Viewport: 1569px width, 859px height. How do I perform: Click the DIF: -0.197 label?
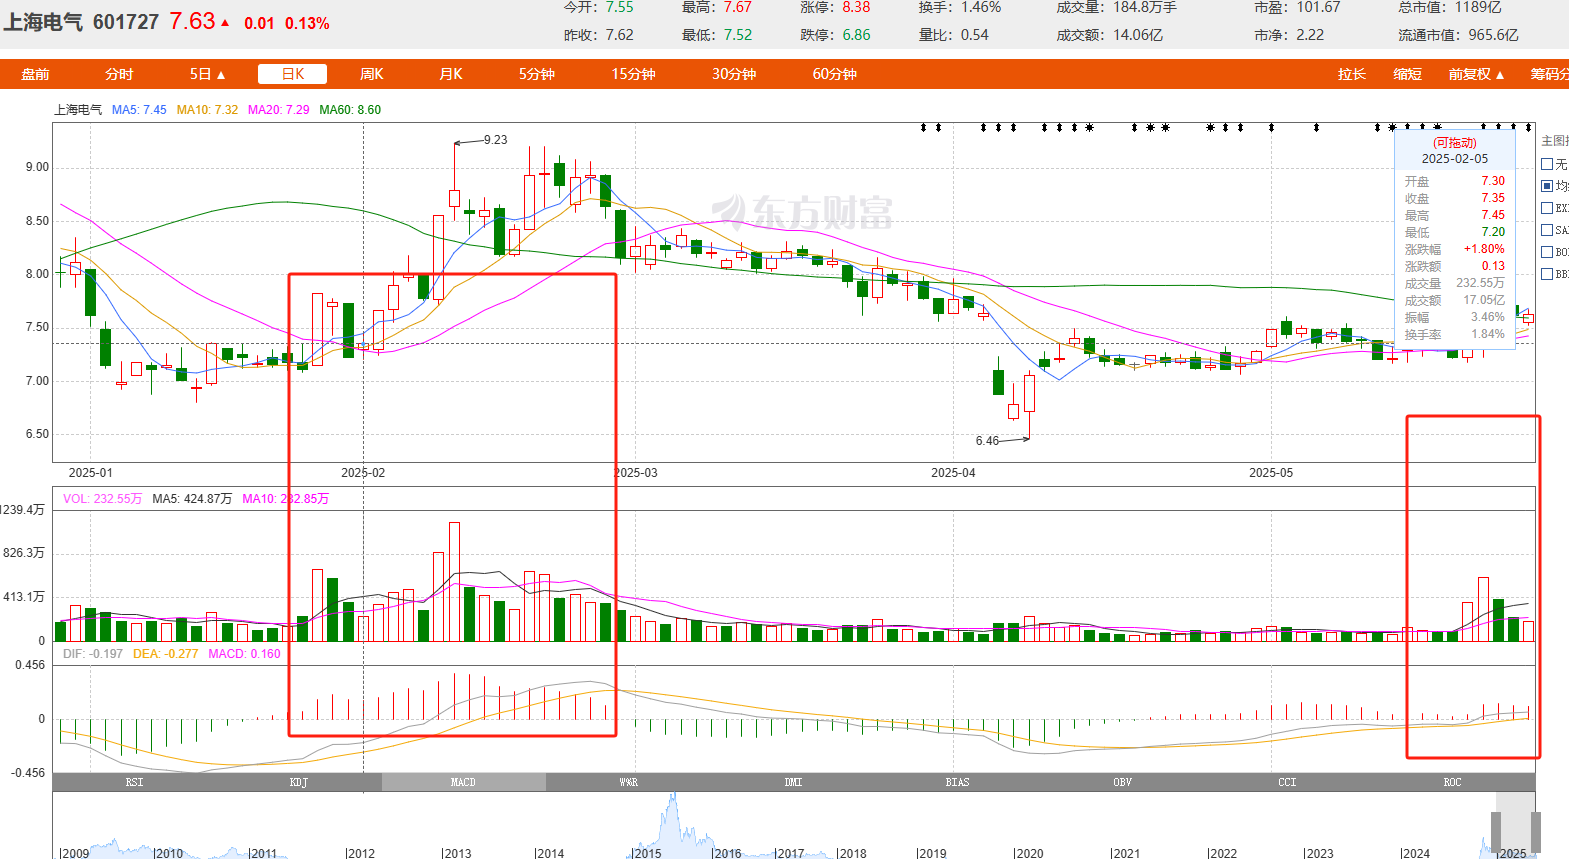pos(93,654)
